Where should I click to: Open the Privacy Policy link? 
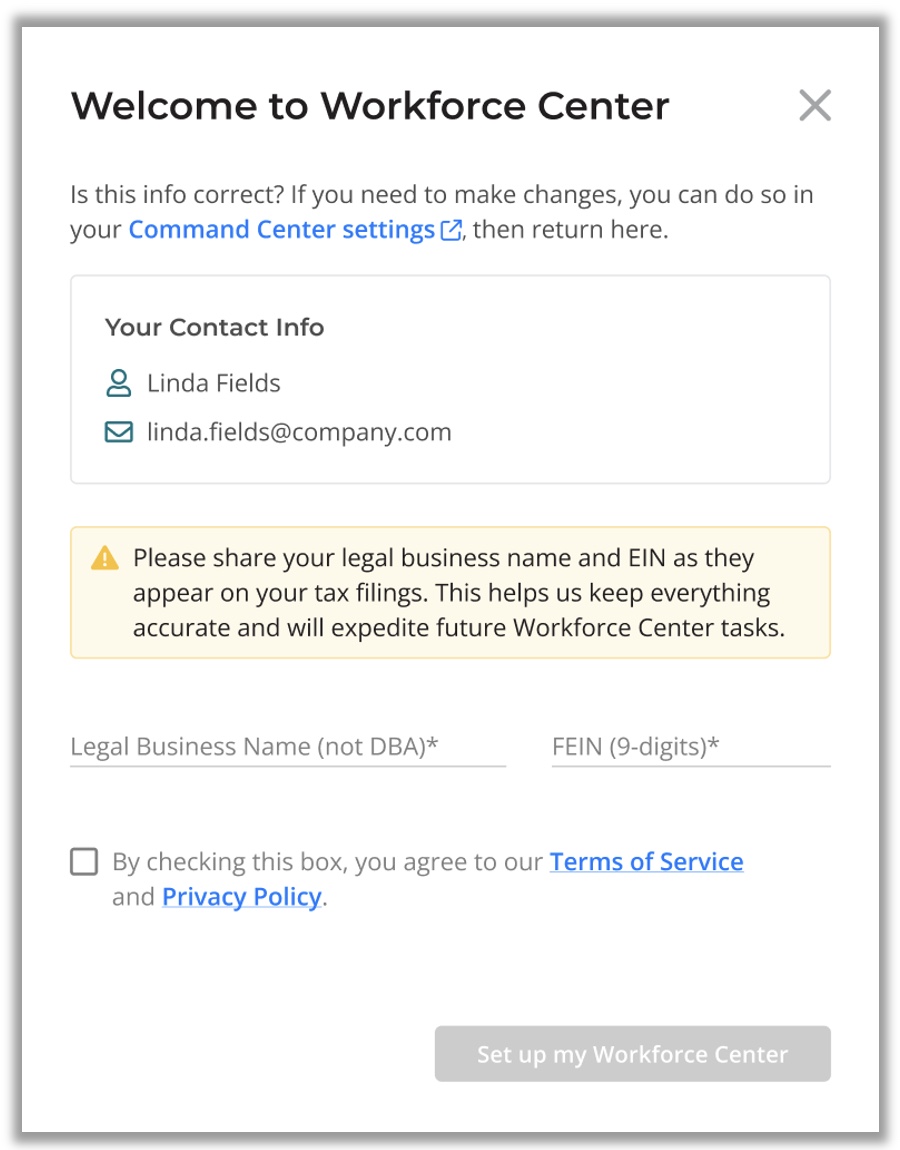click(242, 897)
